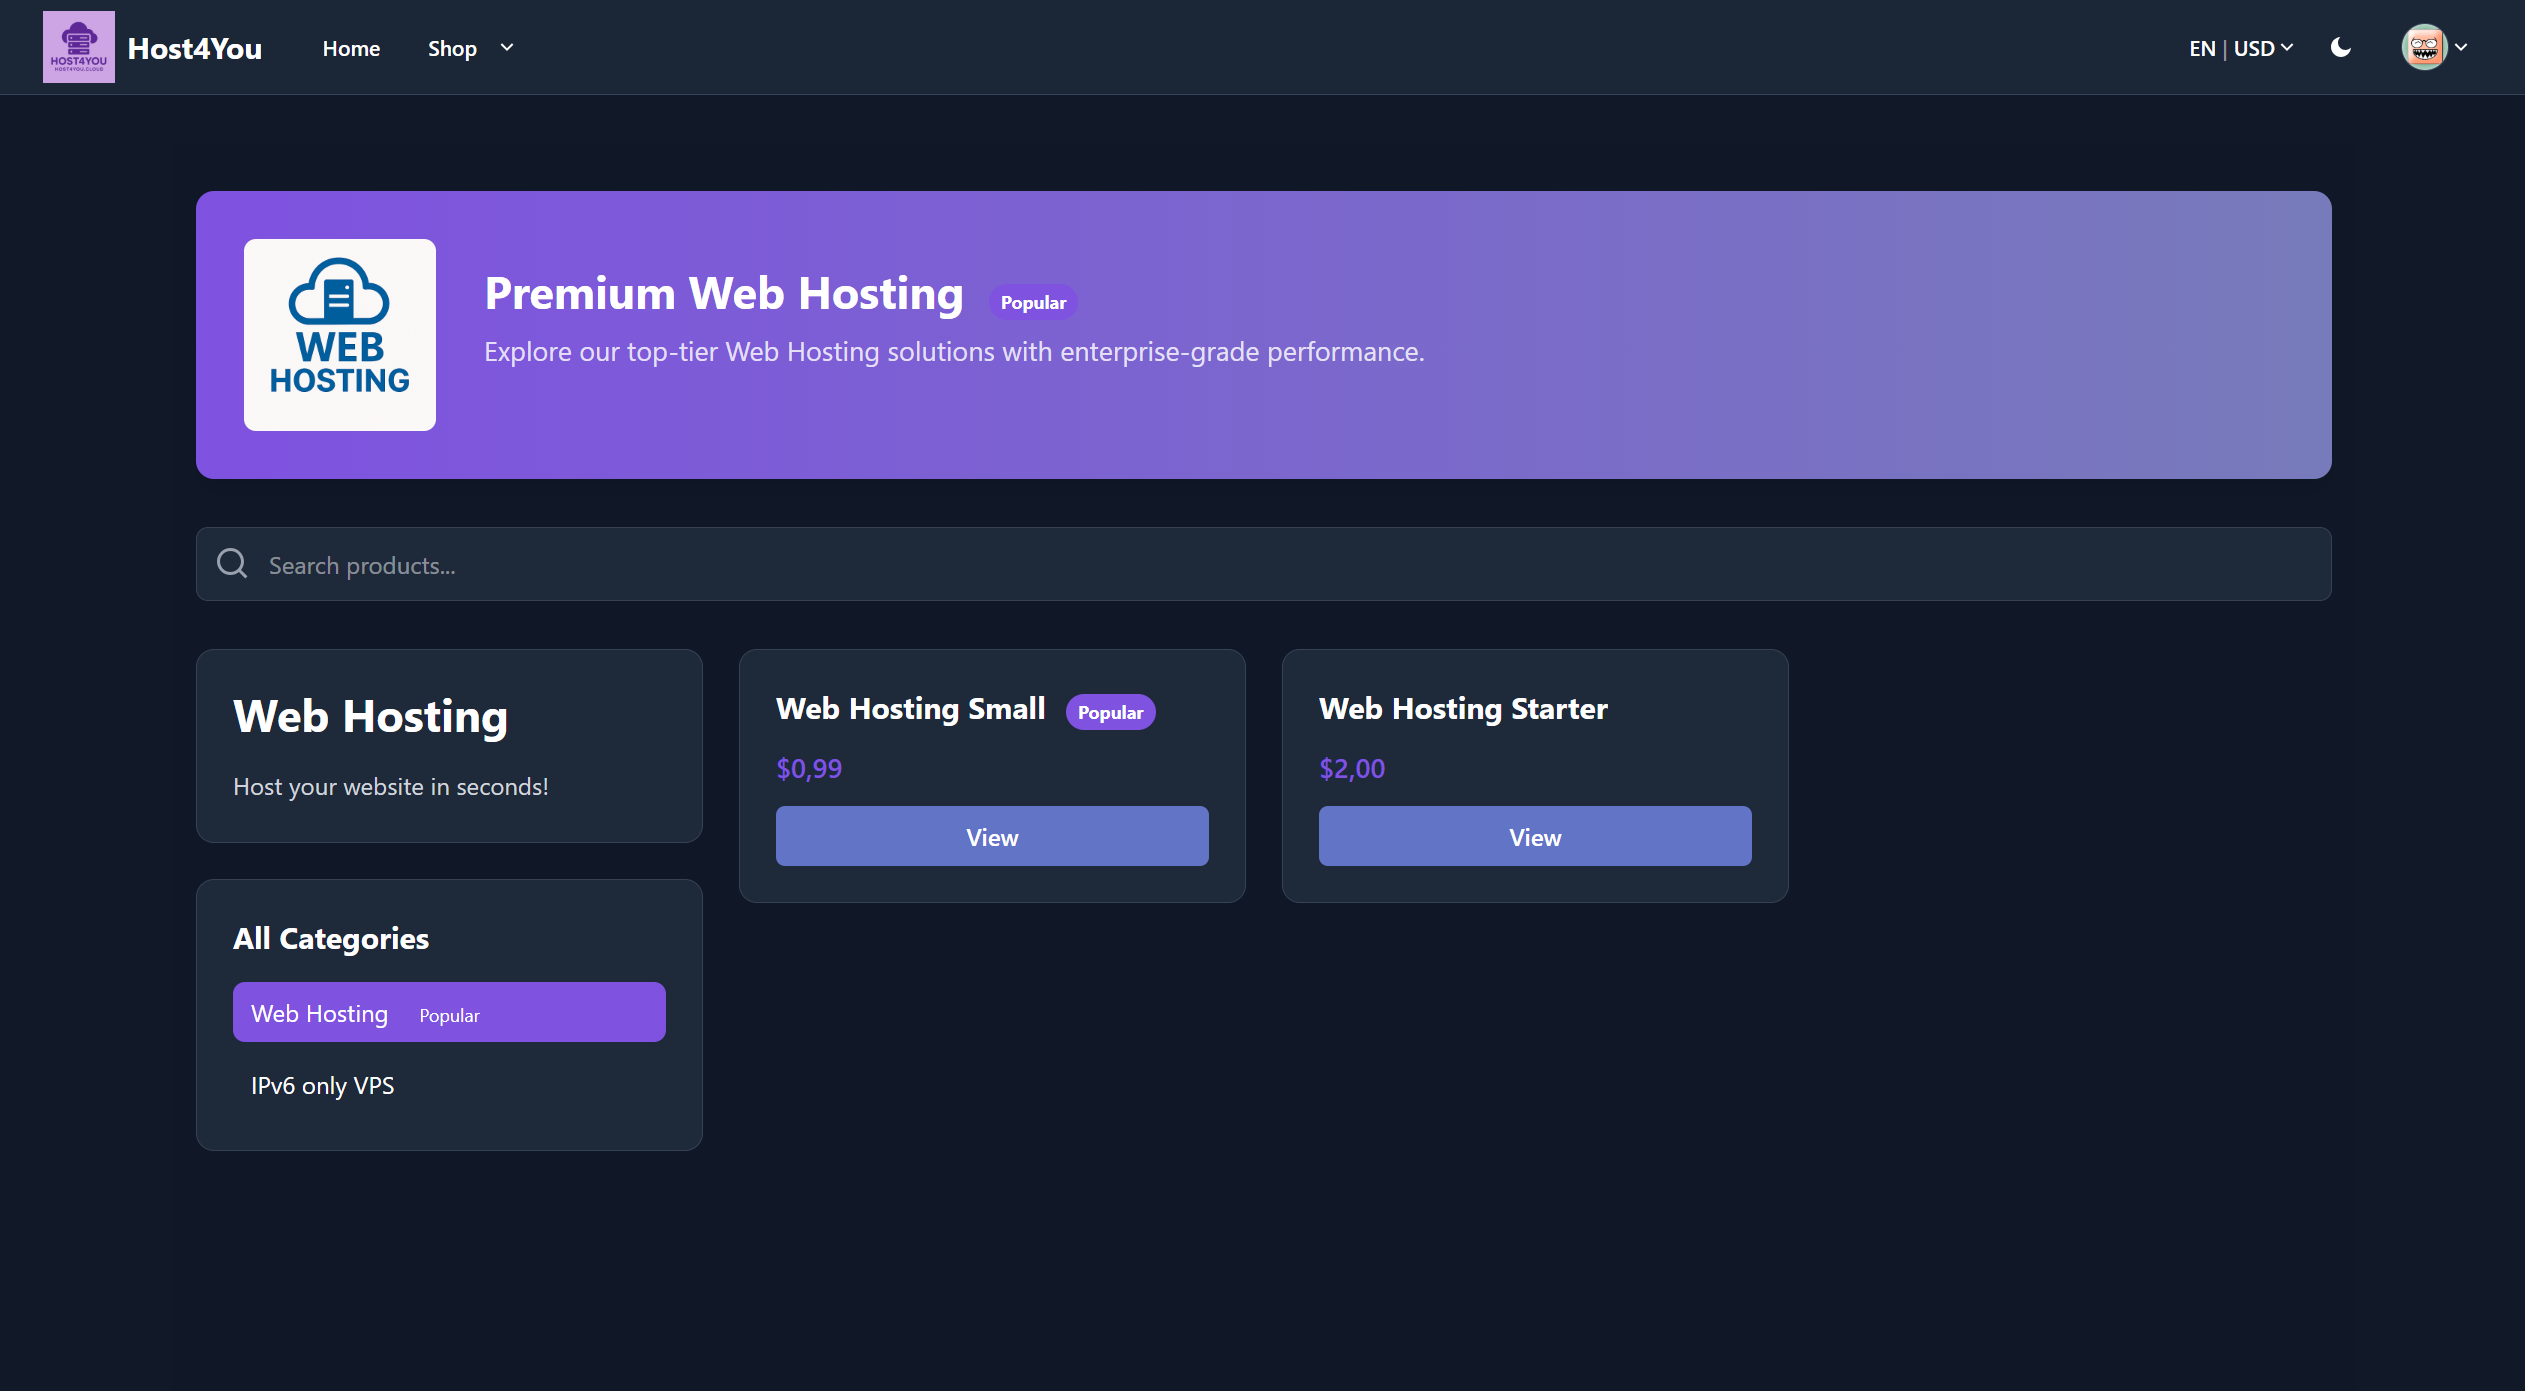Click the Web Hosting cloud logo
The height and width of the screenshot is (1391, 2525).
[339, 334]
